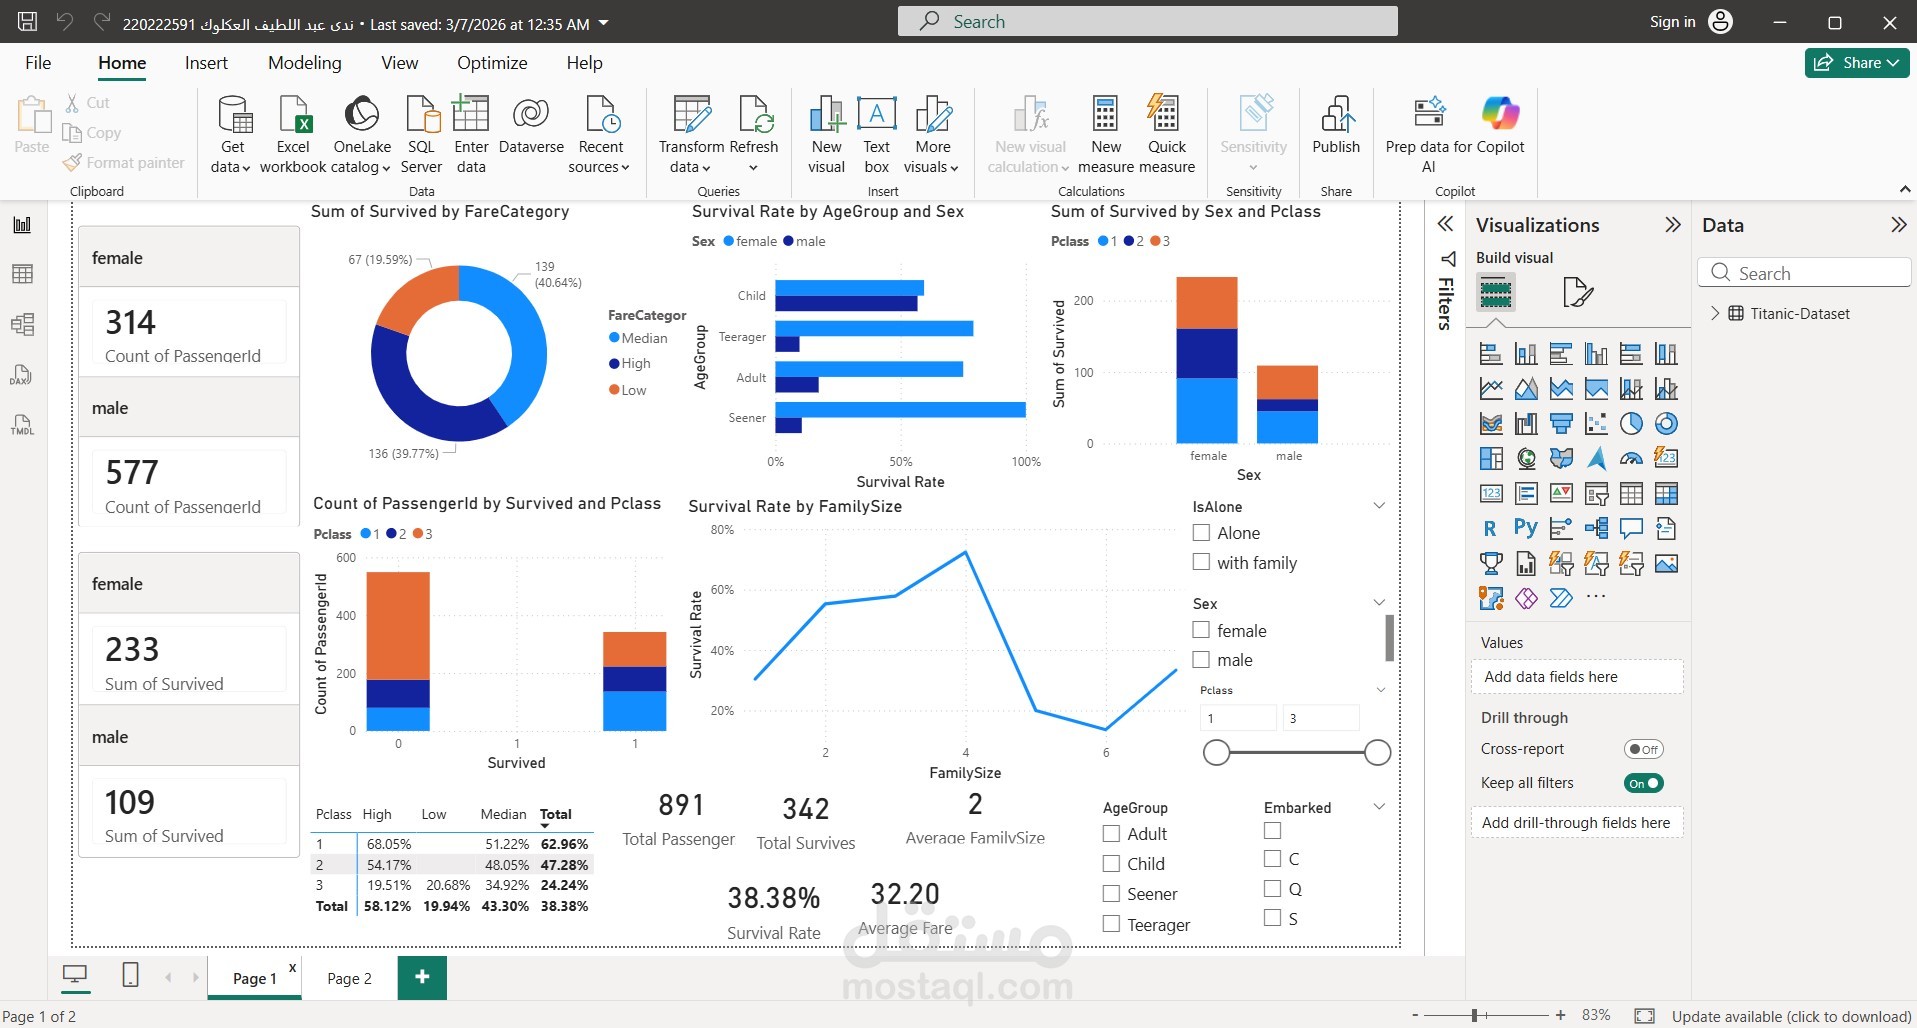Check the female option under Sex
This screenshot has height=1028, width=1917.
pyautogui.click(x=1201, y=630)
